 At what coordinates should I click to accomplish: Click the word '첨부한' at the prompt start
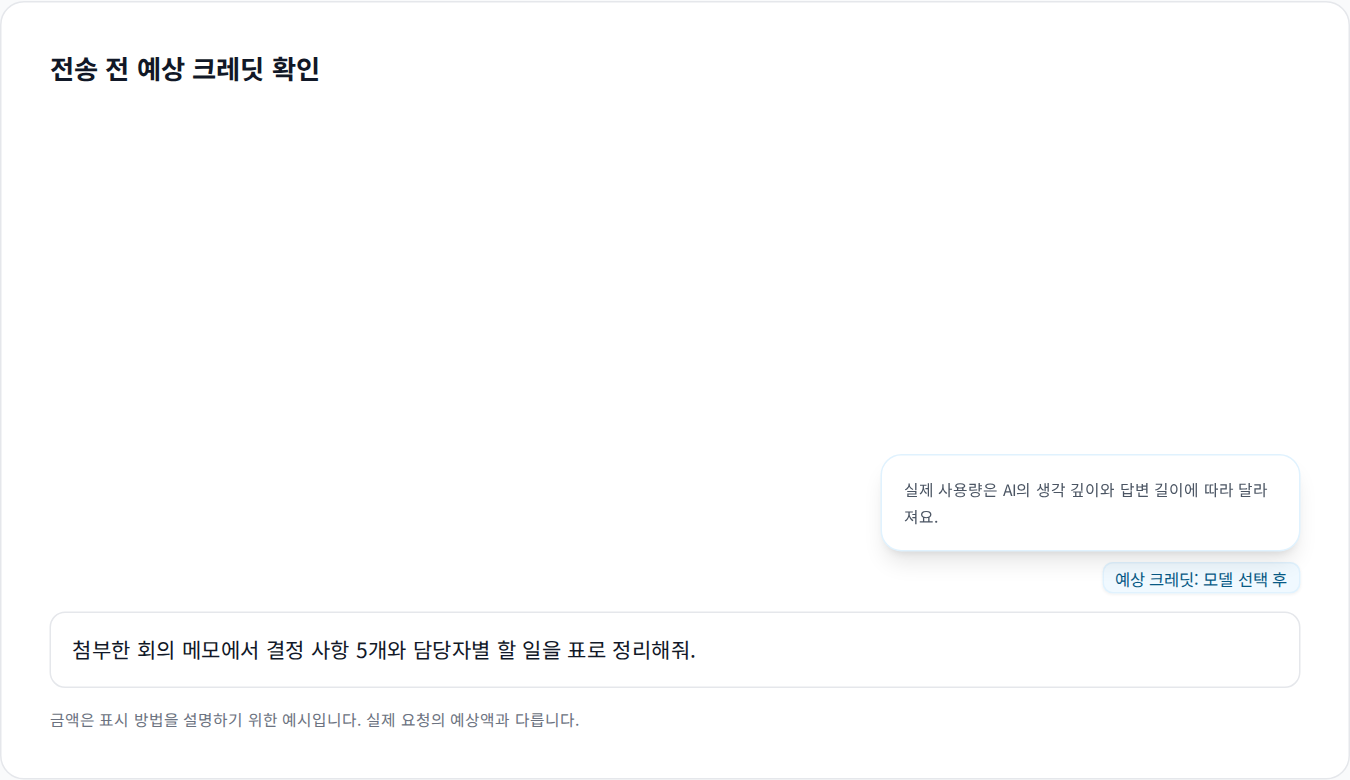pos(100,650)
